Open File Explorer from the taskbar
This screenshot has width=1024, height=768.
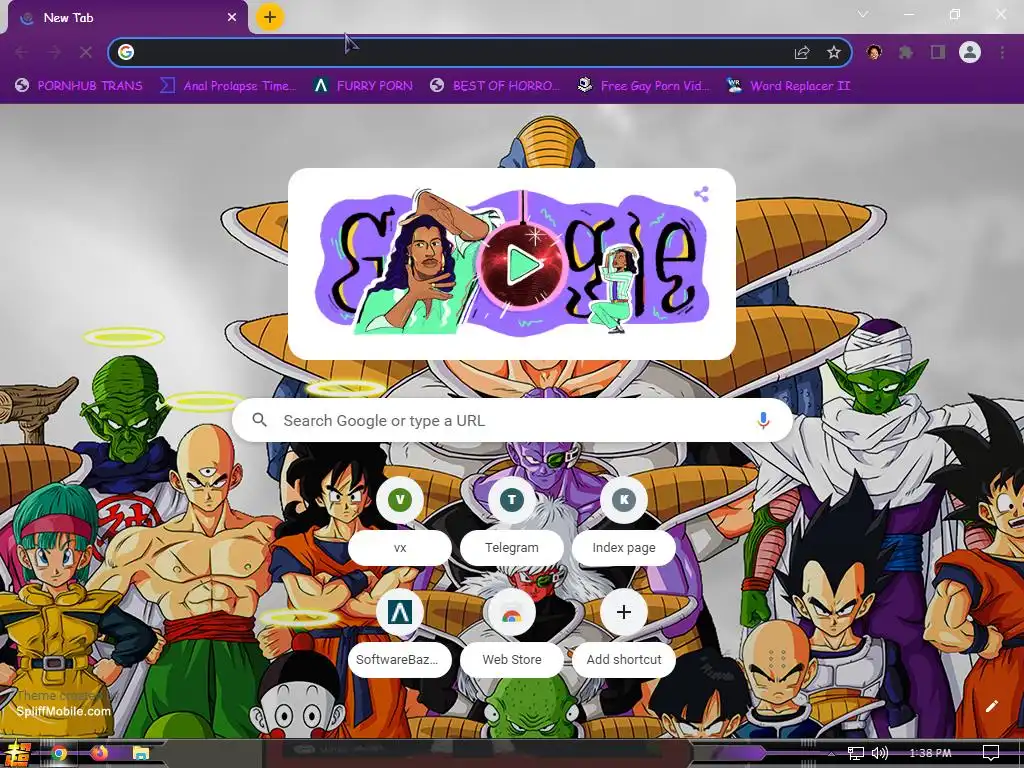(140, 754)
